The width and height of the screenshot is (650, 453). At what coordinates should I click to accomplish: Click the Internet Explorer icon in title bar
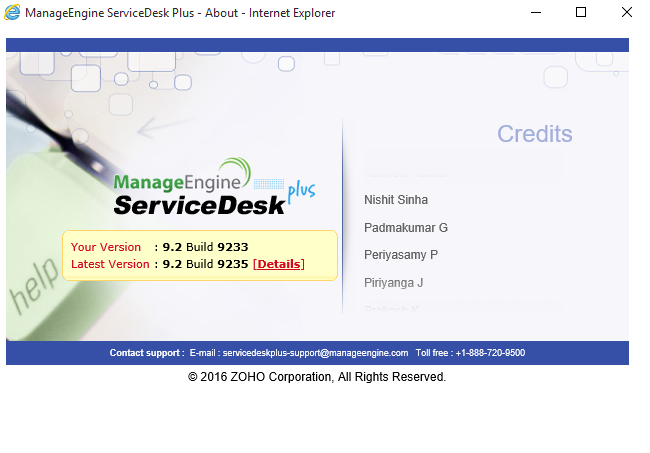click(x=12, y=12)
